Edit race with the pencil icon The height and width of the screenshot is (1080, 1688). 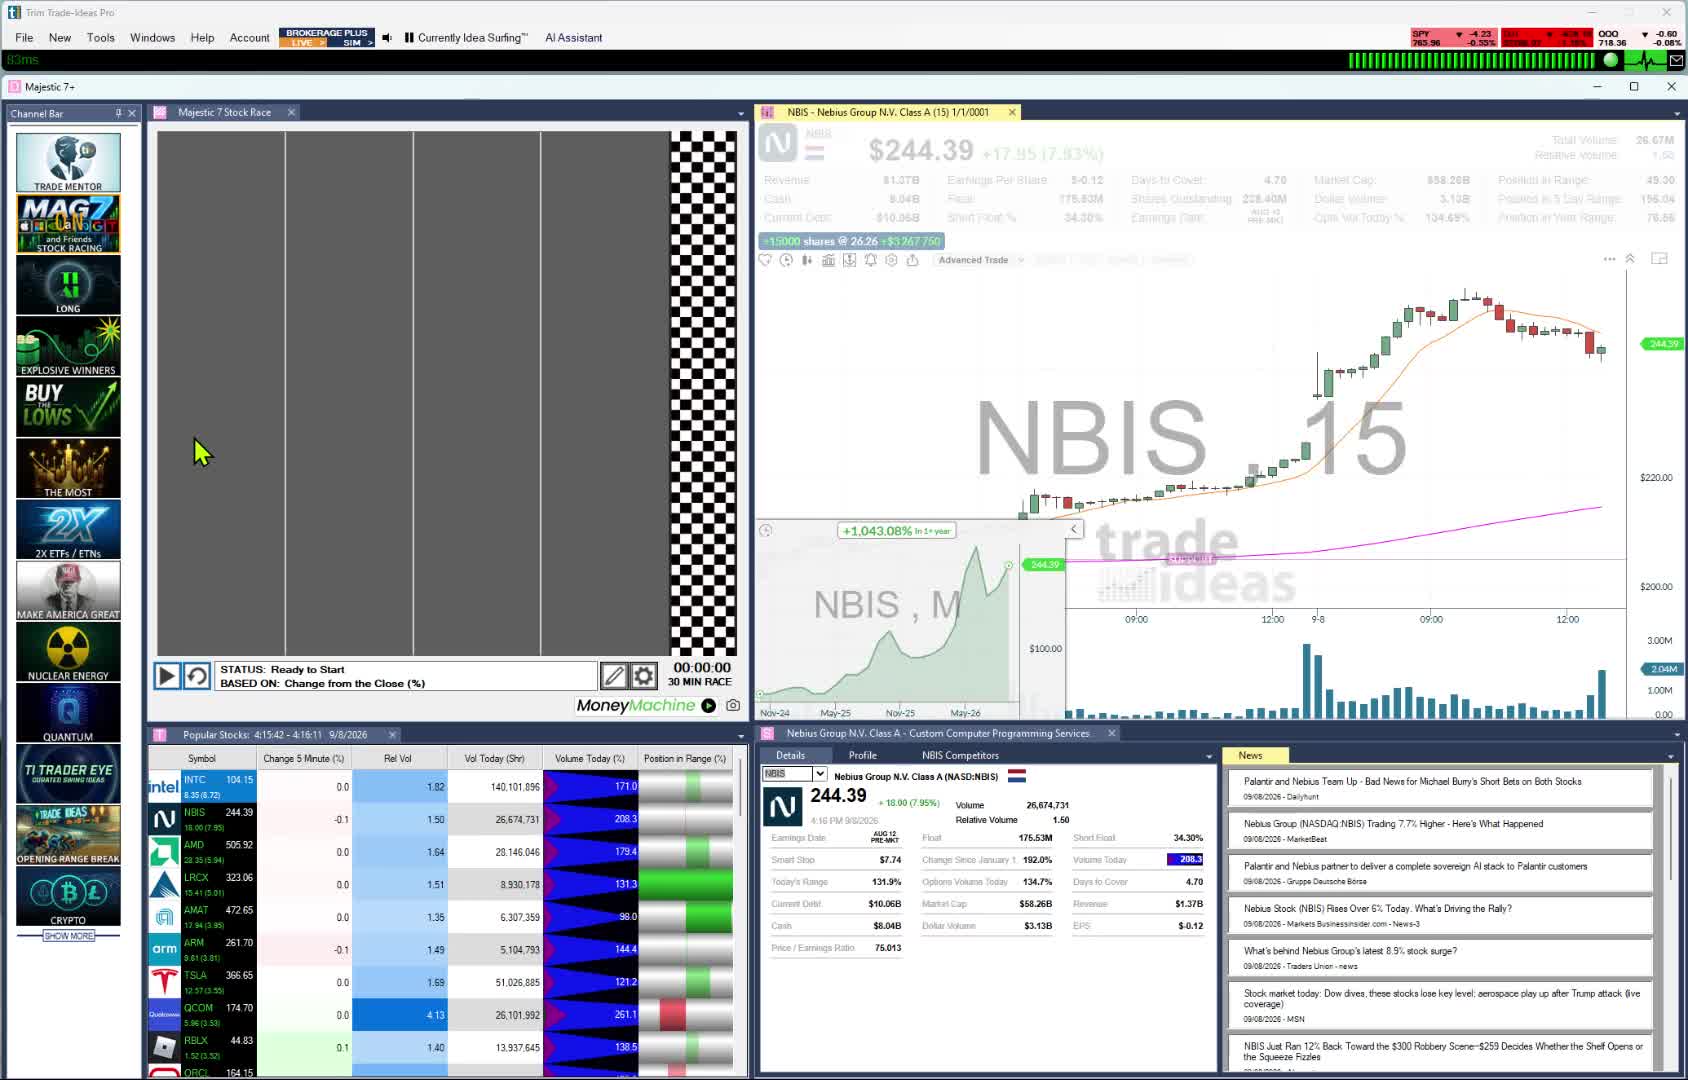coord(613,676)
